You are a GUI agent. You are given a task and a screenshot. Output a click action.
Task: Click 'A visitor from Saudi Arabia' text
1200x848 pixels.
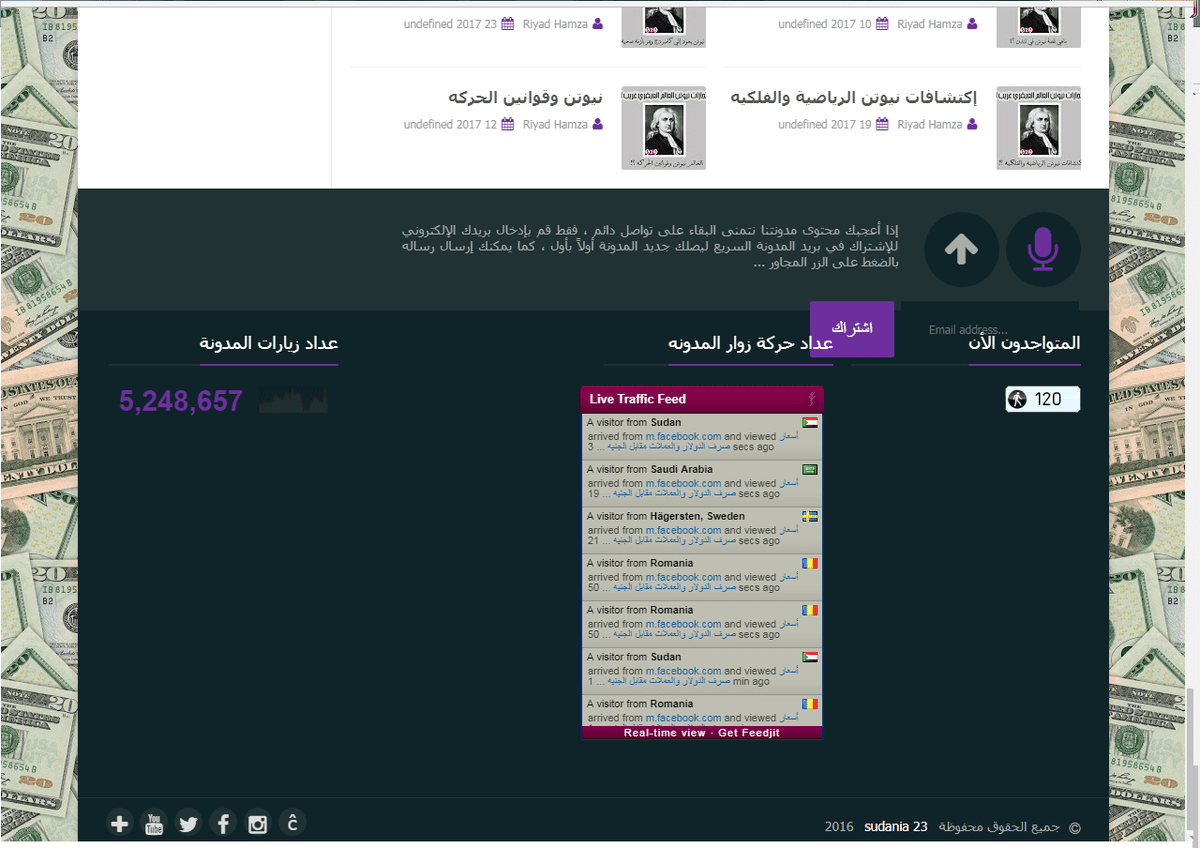[x=650, y=470]
